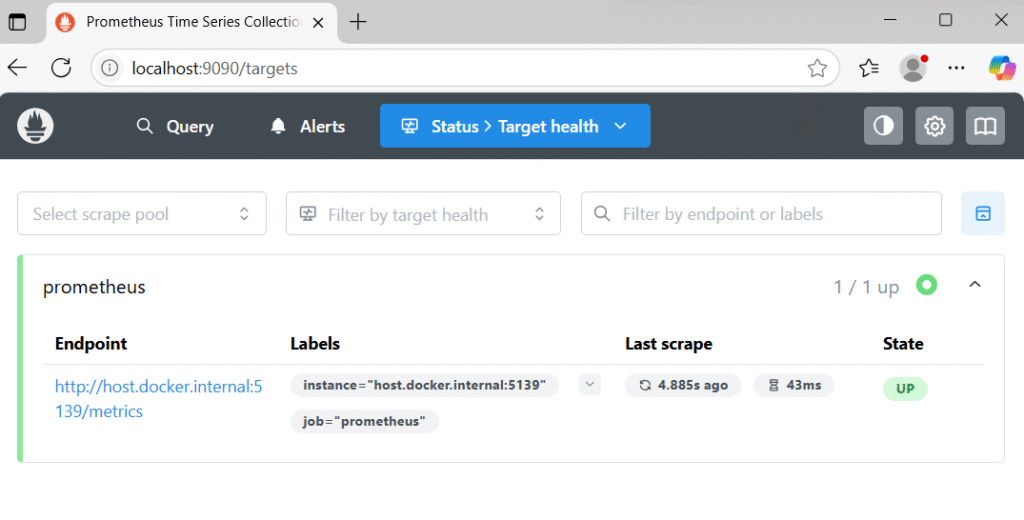This screenshot has height=520, width=1024.
Task: Open the Filter by target health dropdown
Action: (423, 214)
